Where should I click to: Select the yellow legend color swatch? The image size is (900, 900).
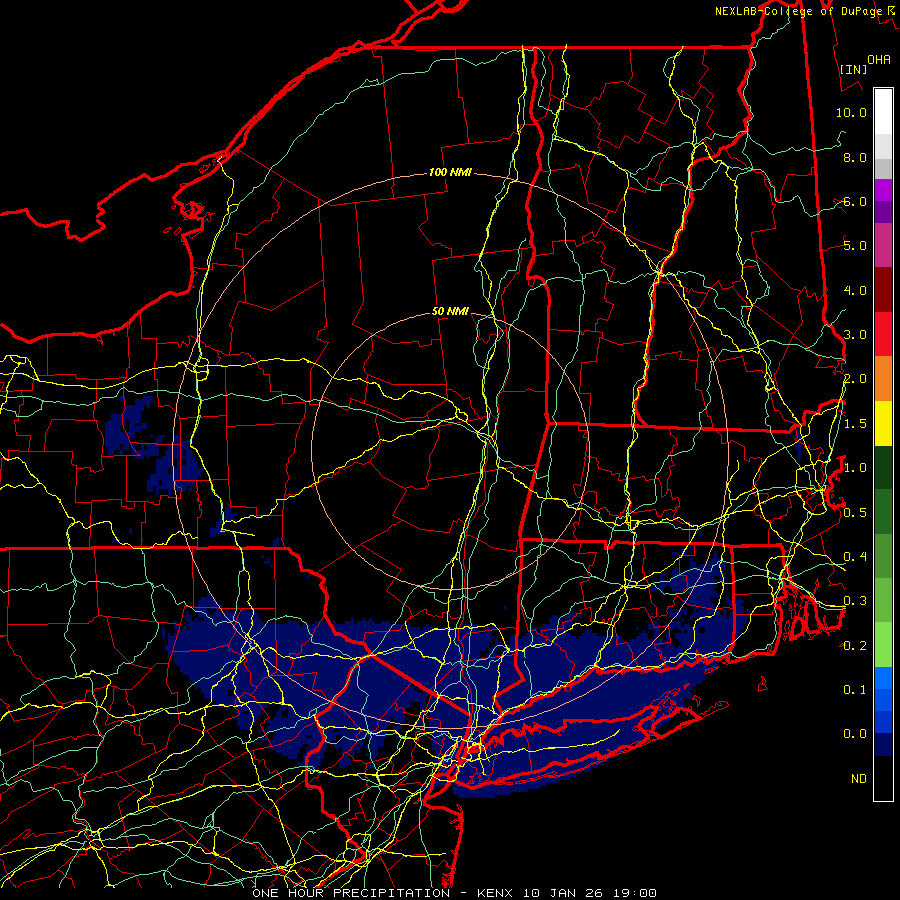(883, 424)
